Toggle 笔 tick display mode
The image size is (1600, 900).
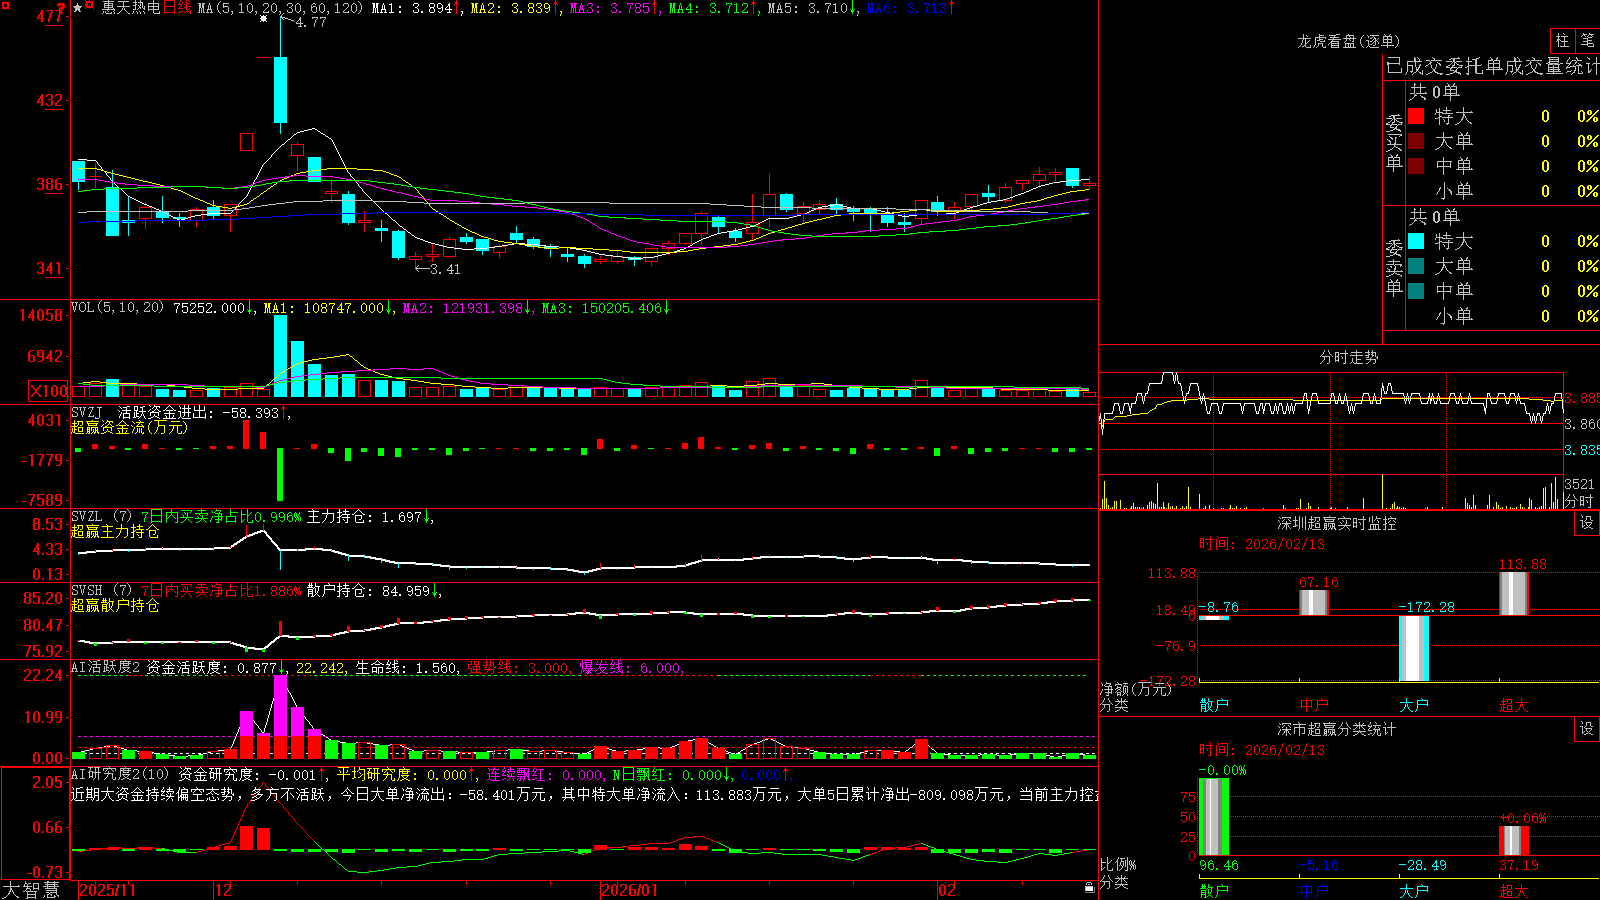tap(1587, 41)
